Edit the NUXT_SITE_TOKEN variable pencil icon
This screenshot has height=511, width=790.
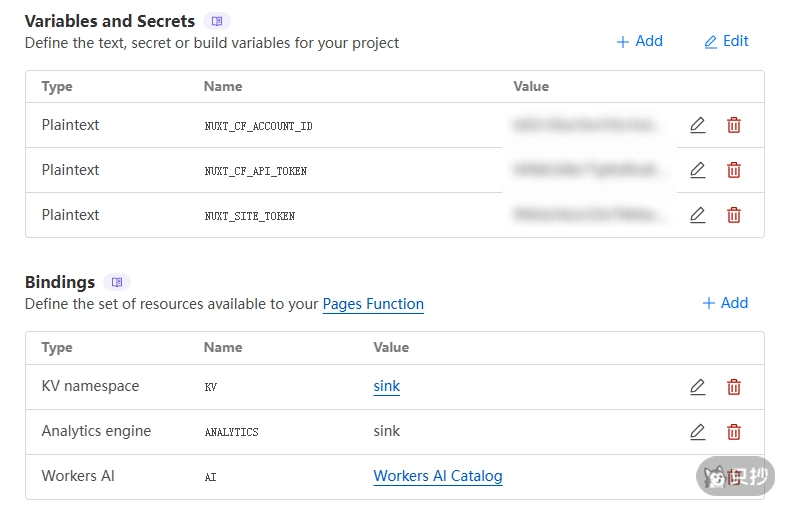(697, 215)
